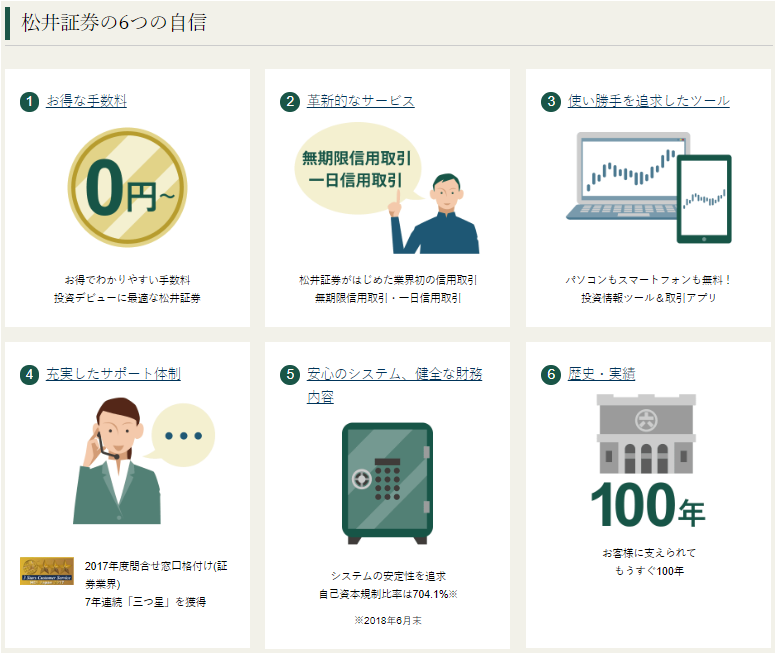Viewport: 776px width, 654px height.
Task: Click the gray building illustration
Action: click(x=646, y=434)
